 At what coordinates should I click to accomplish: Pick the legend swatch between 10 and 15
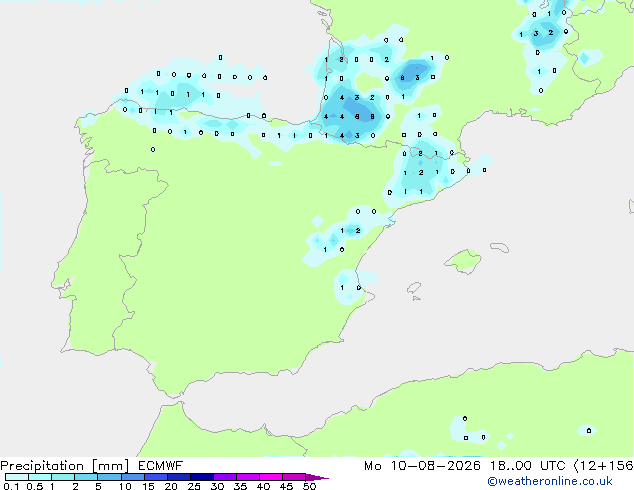click(x=132, y=477)
